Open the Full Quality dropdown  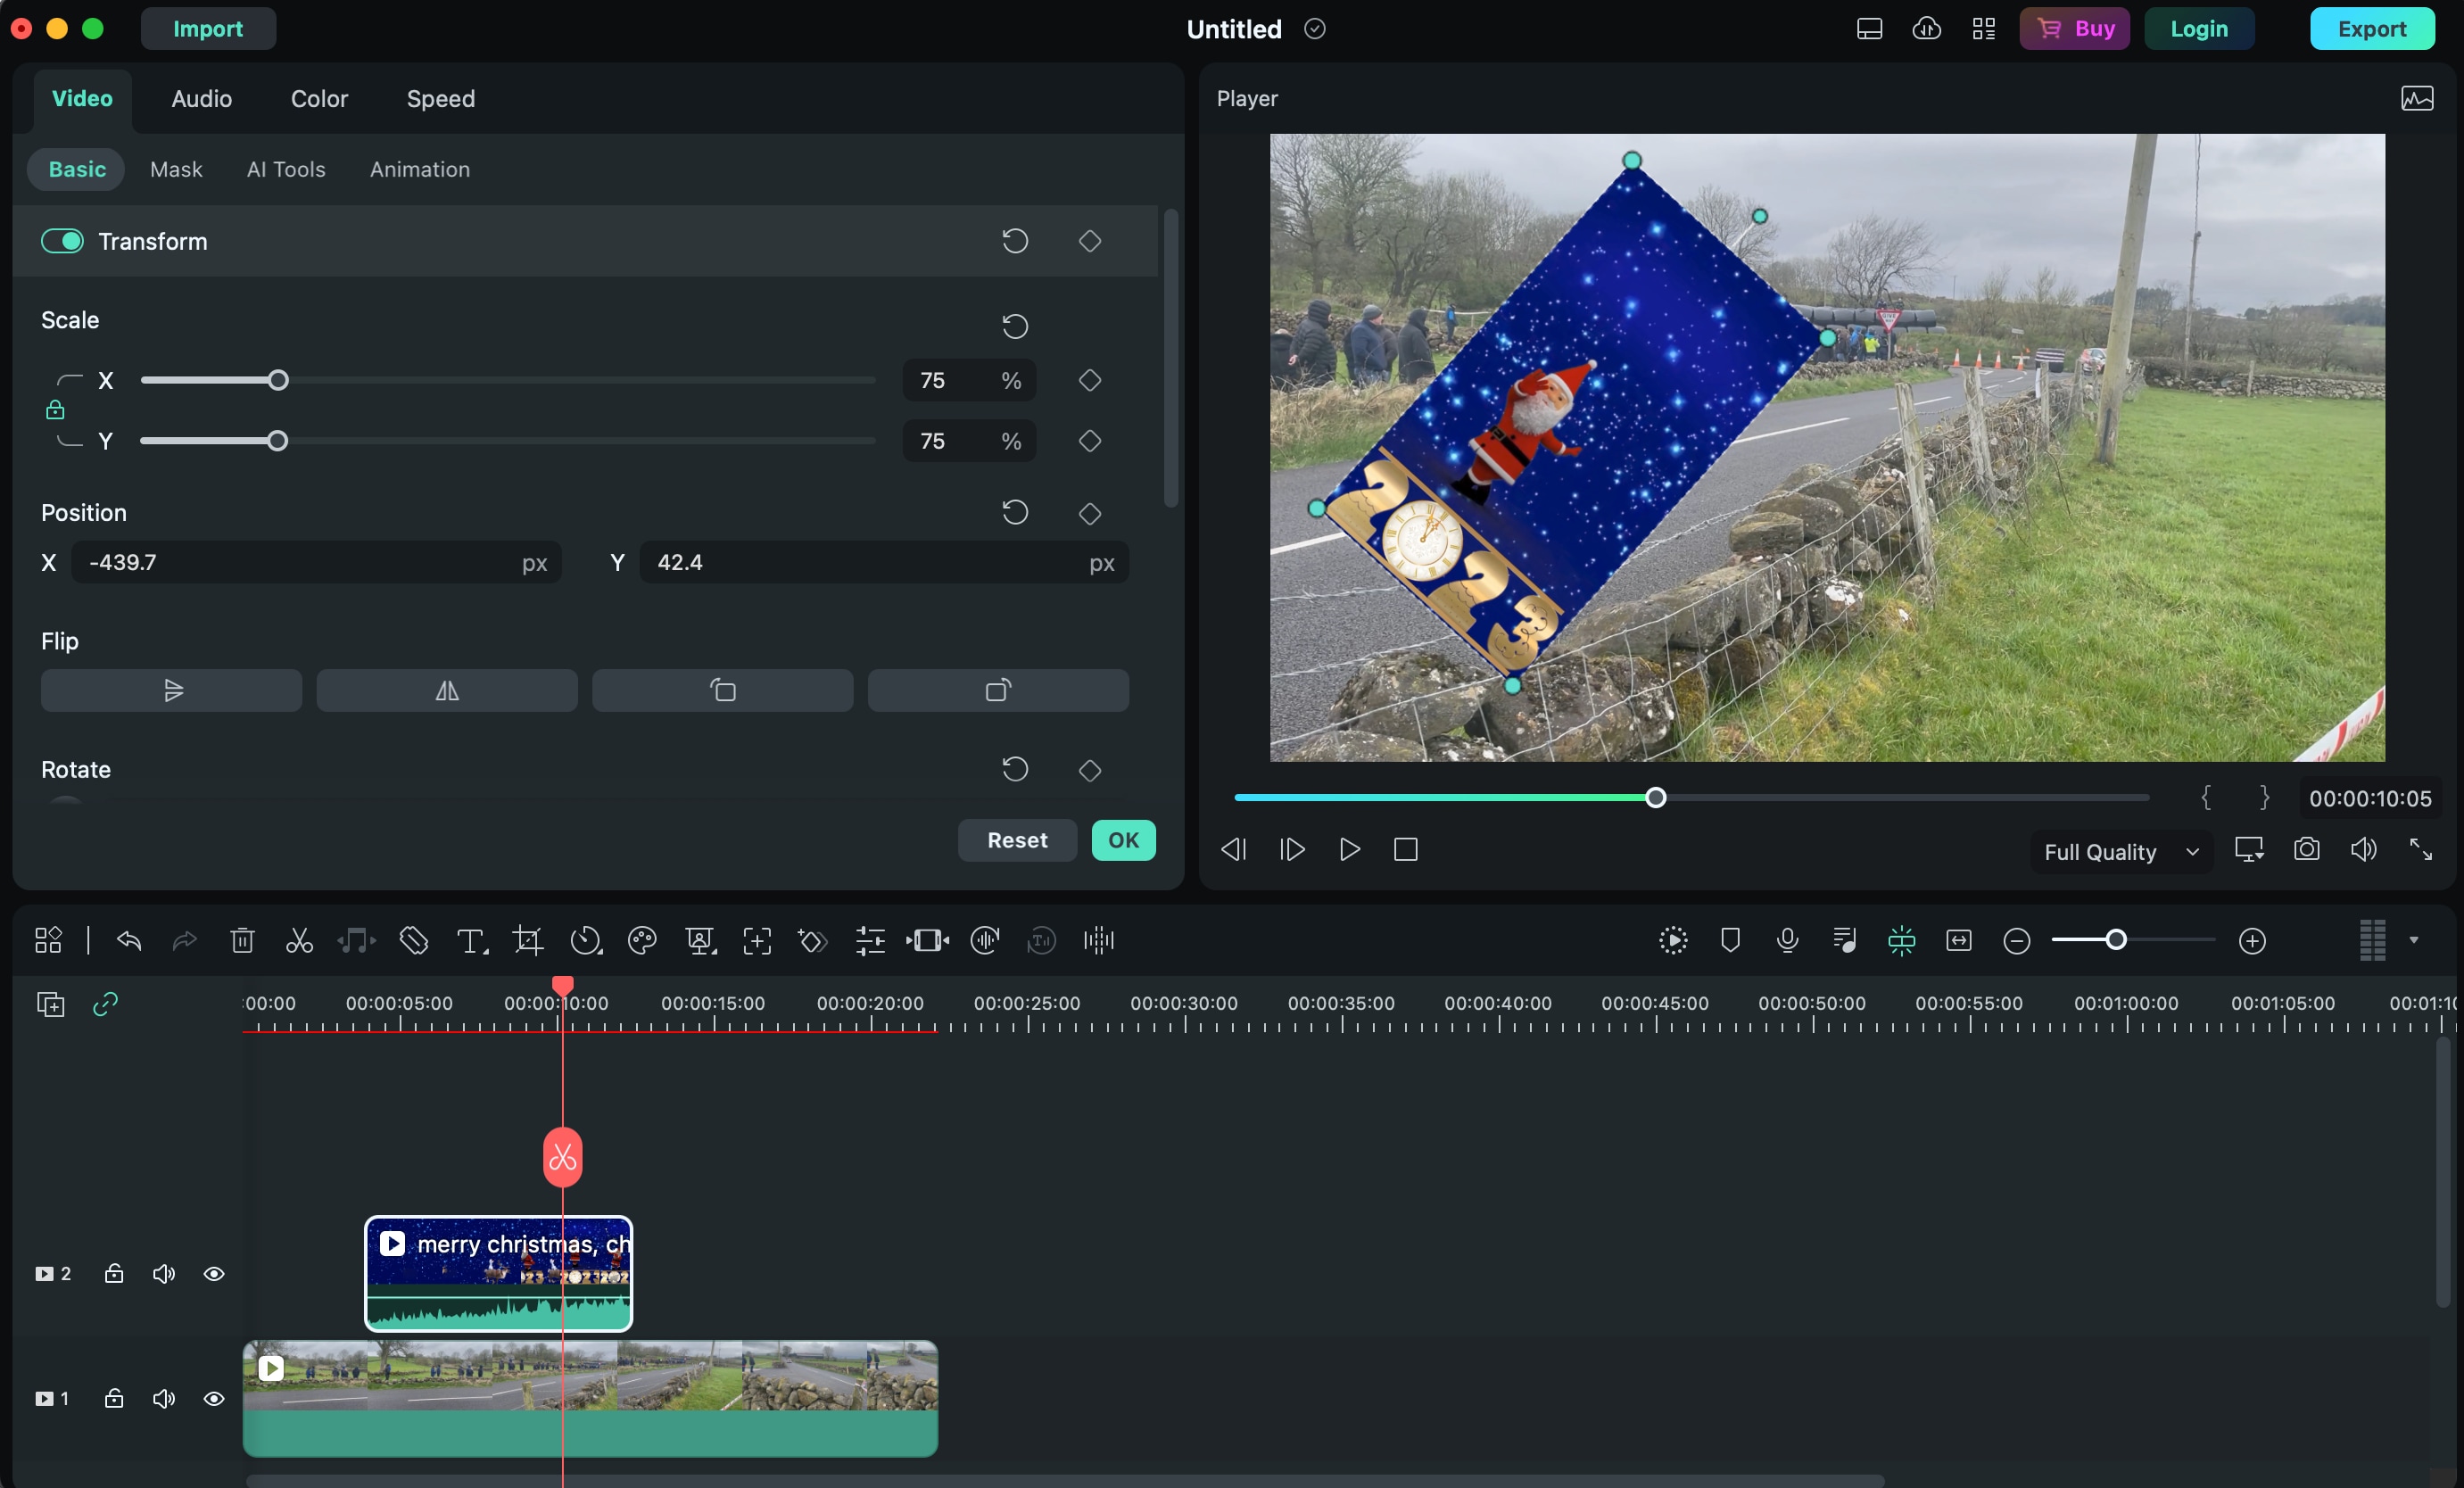tap(2120, 852)
